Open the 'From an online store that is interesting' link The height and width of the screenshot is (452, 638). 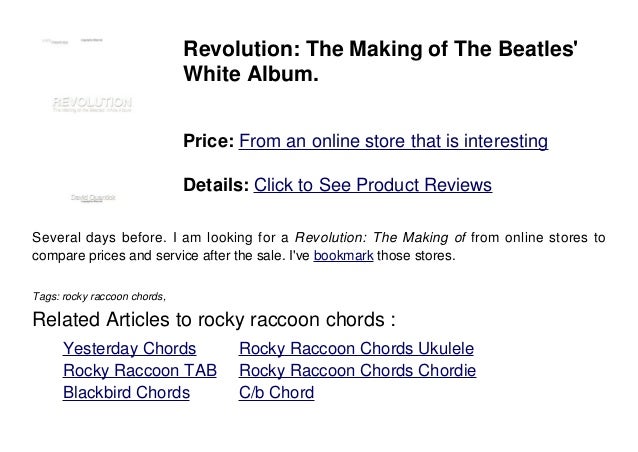pyautogui.click(x=393, y=141)
